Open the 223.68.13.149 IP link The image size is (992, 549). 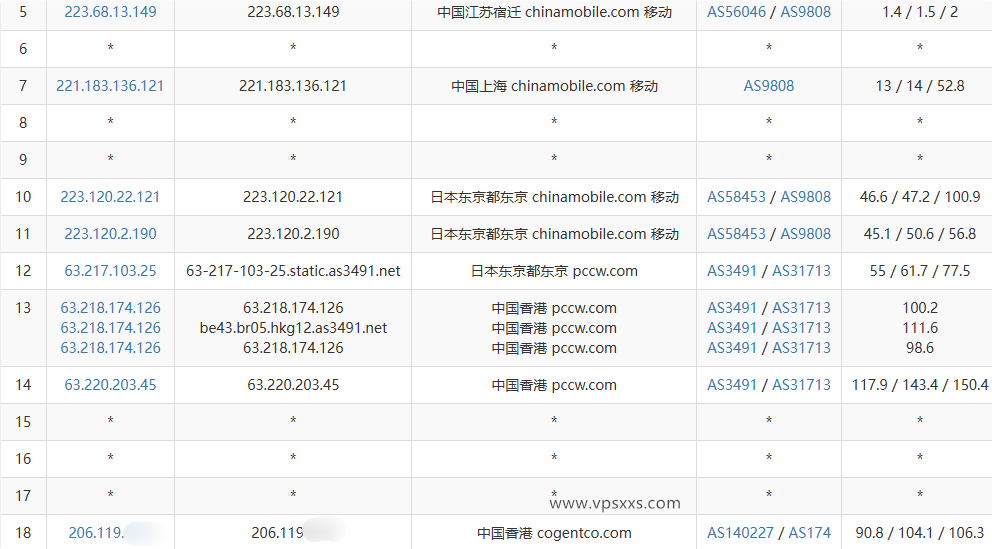click(110, 12)
